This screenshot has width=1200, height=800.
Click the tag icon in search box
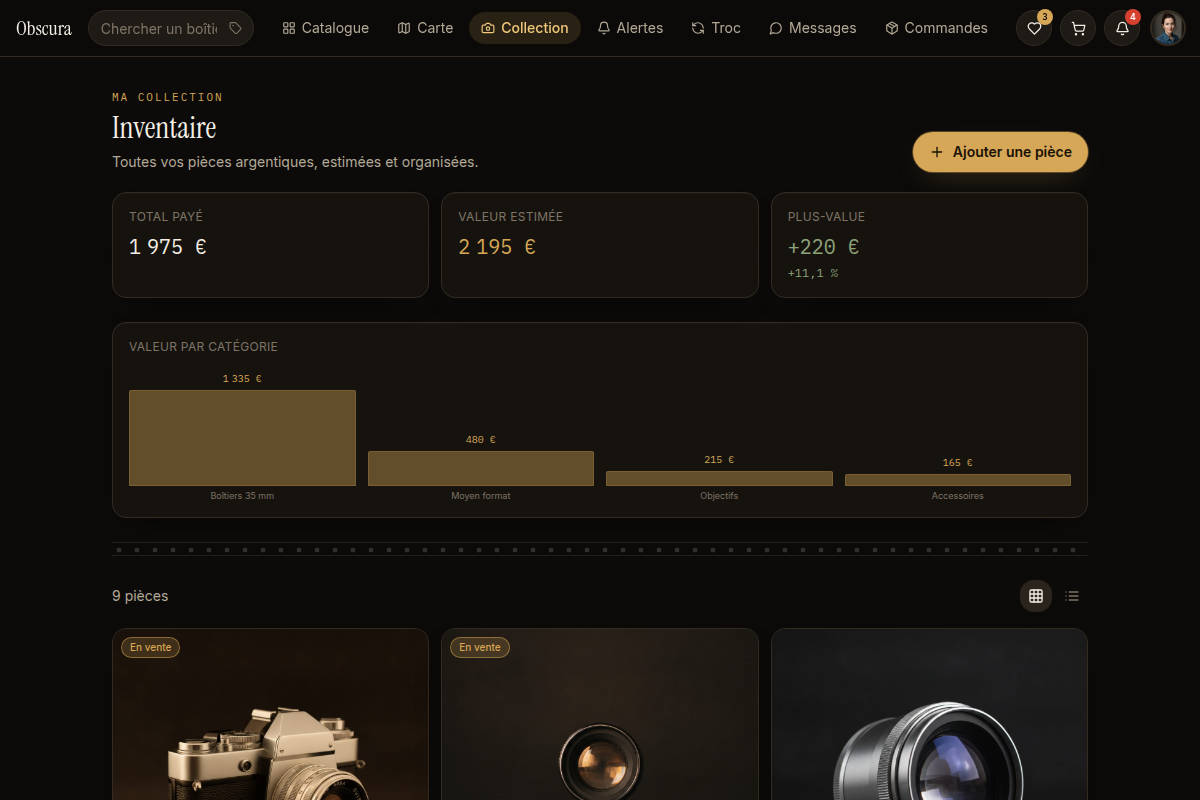235,28
